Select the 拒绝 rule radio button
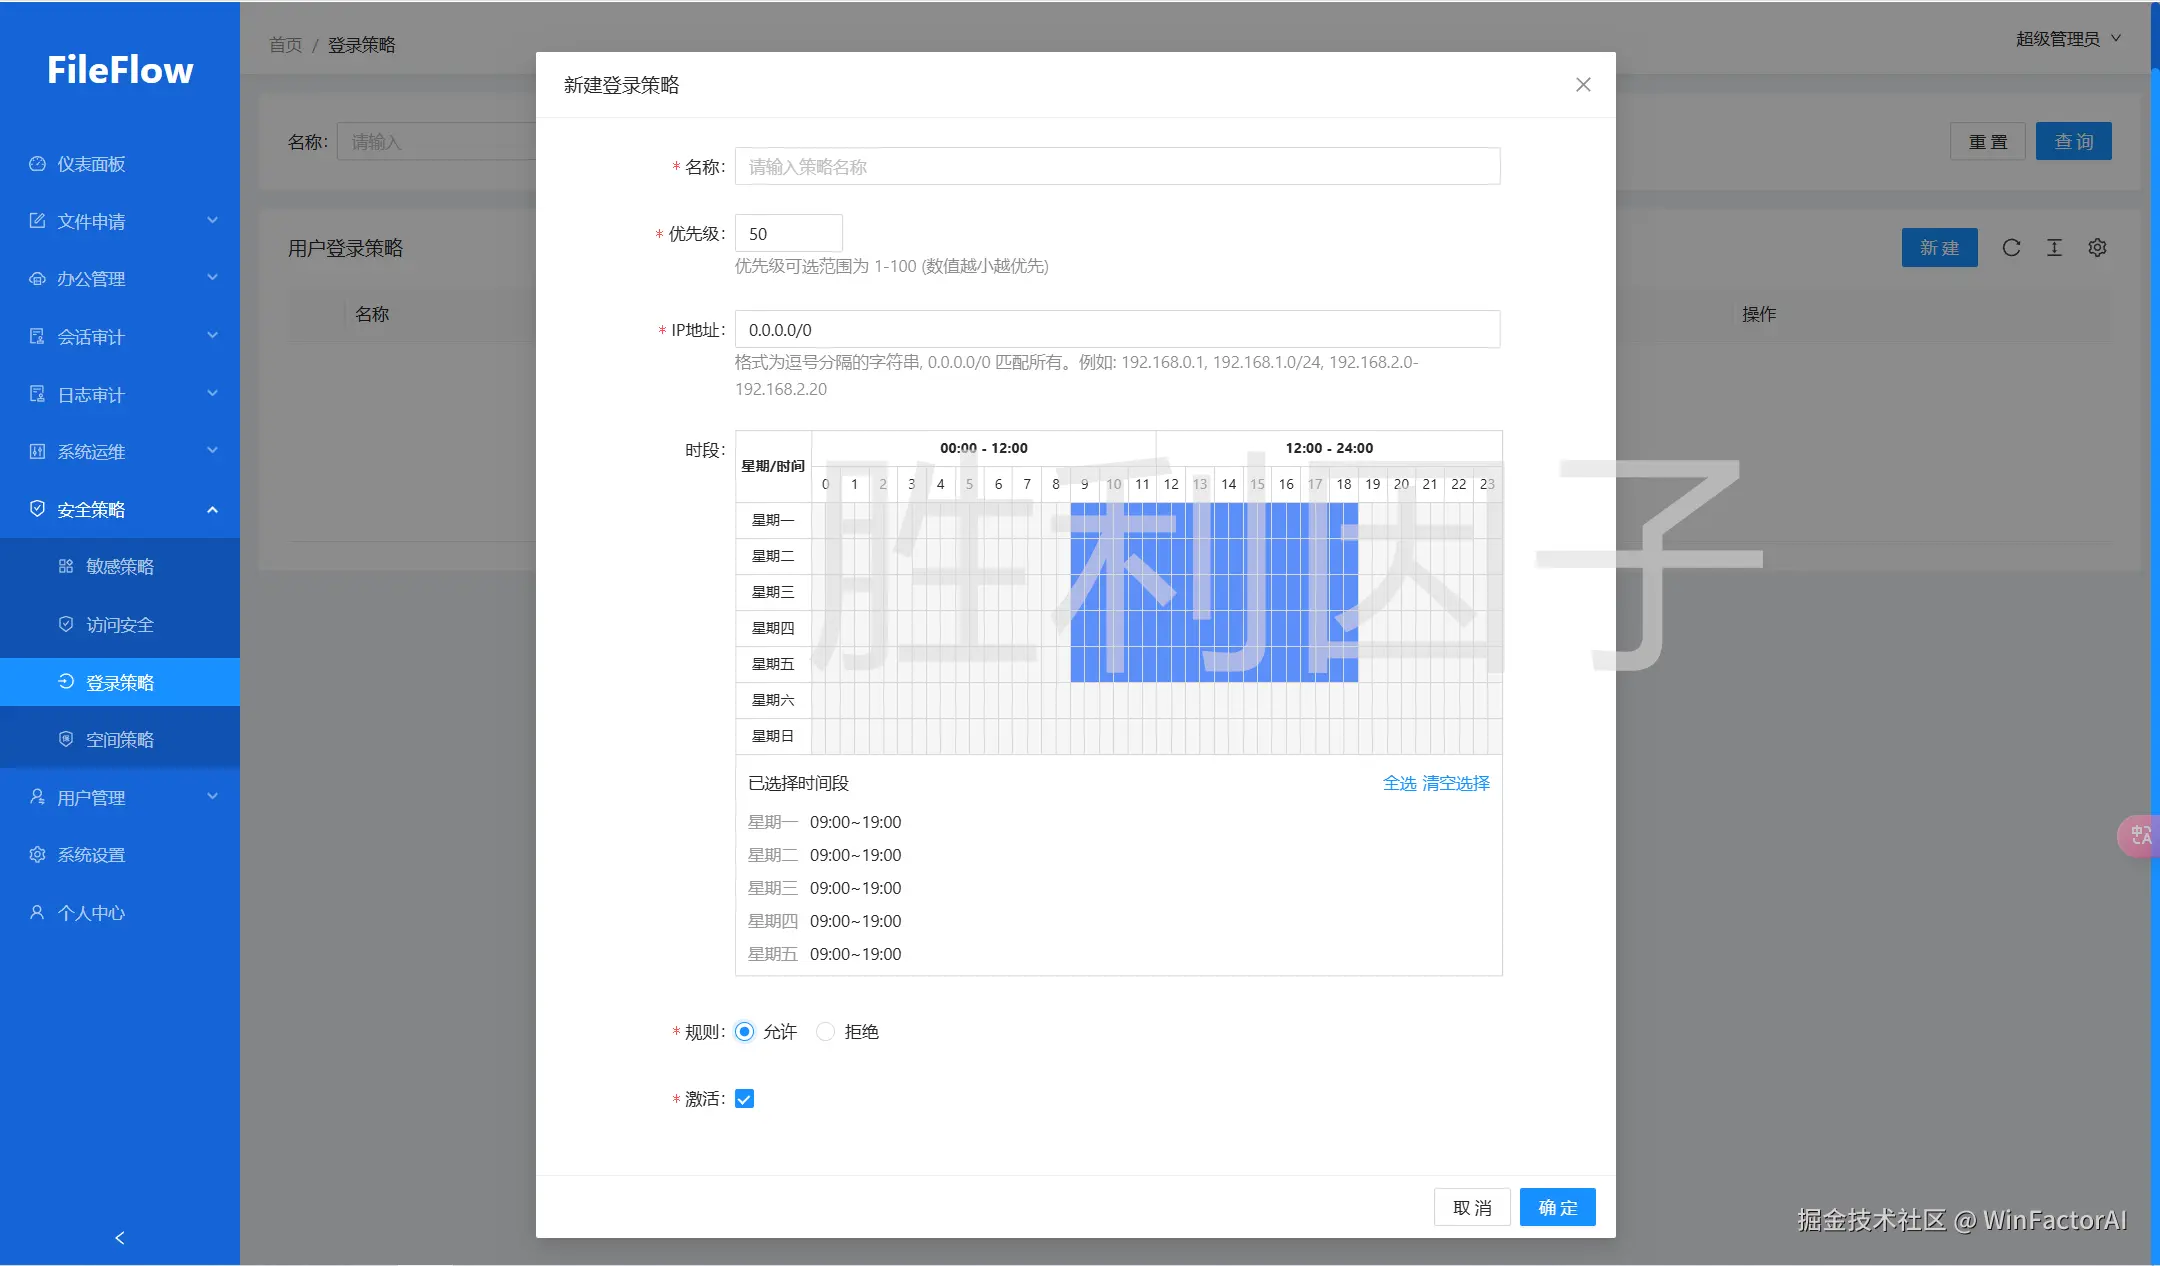 coord(825,1031)
